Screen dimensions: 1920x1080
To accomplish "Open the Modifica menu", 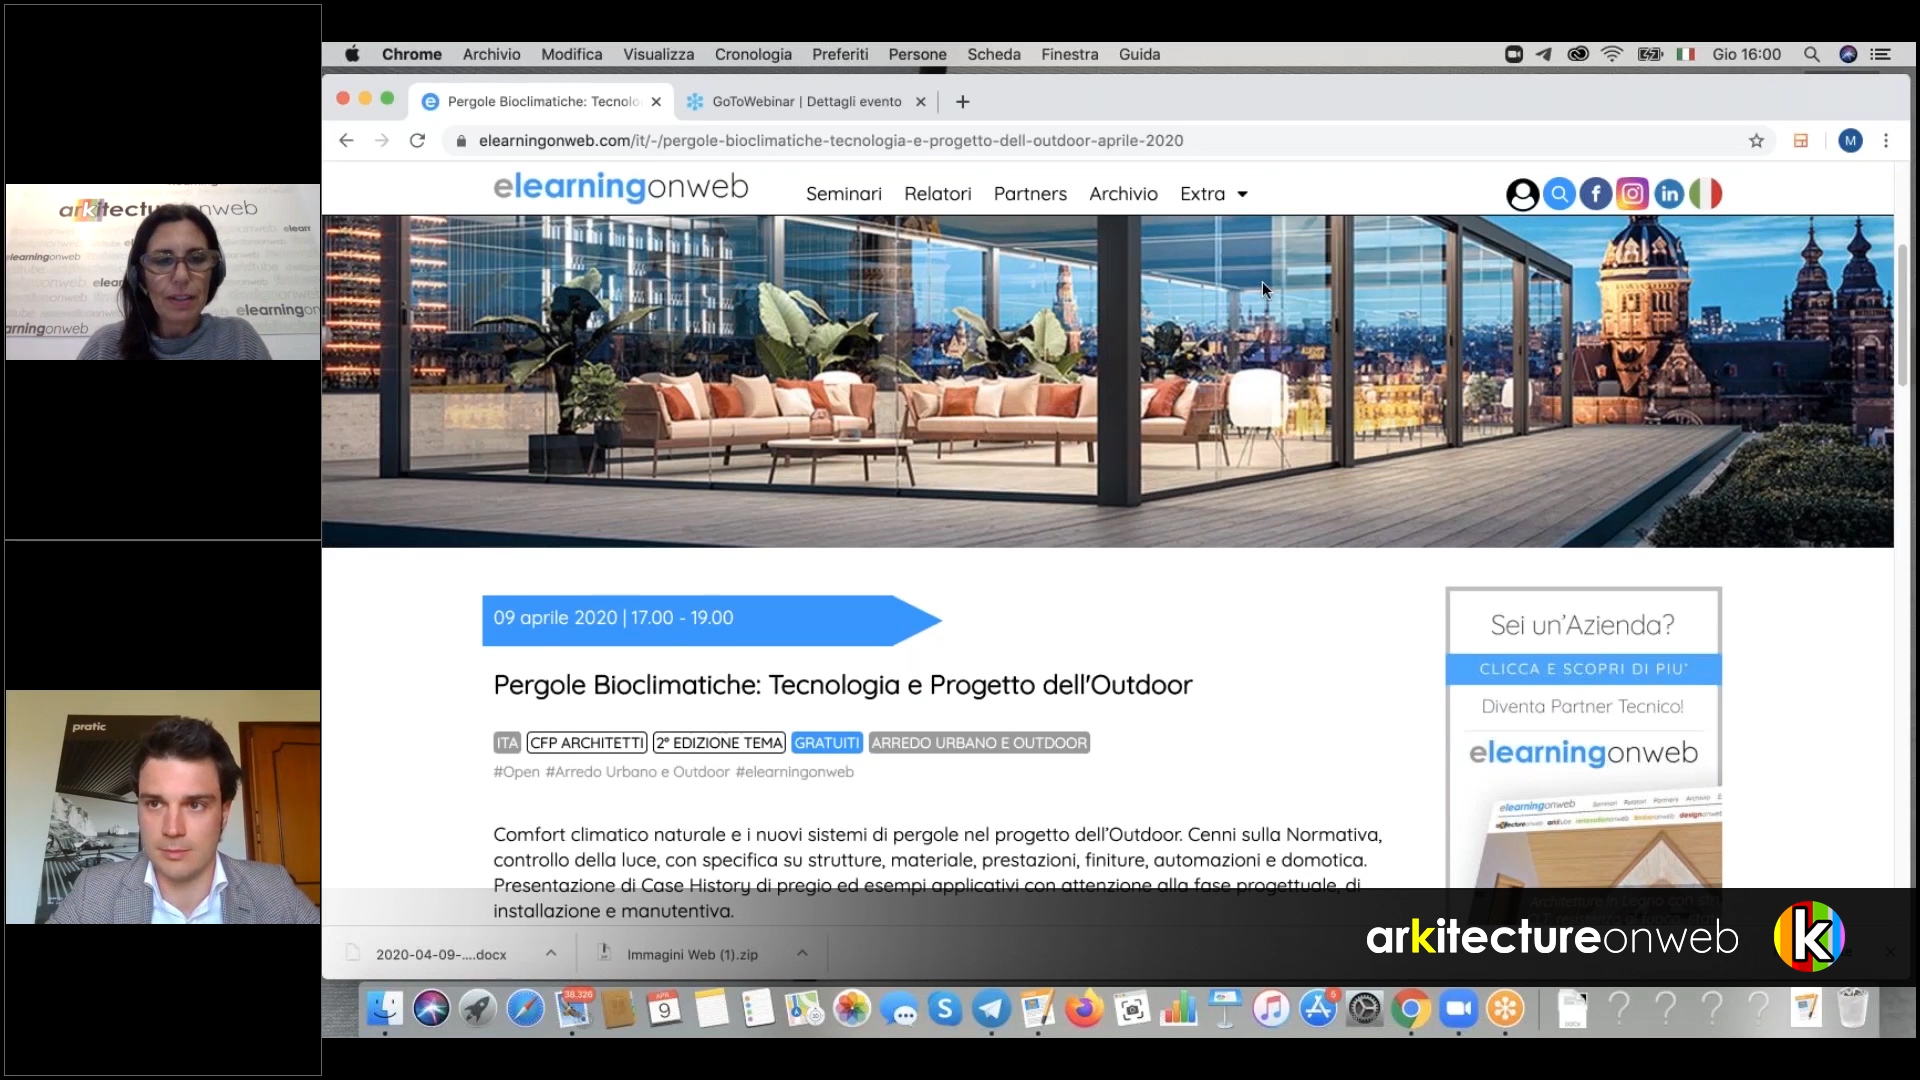I will pos(572,54).
